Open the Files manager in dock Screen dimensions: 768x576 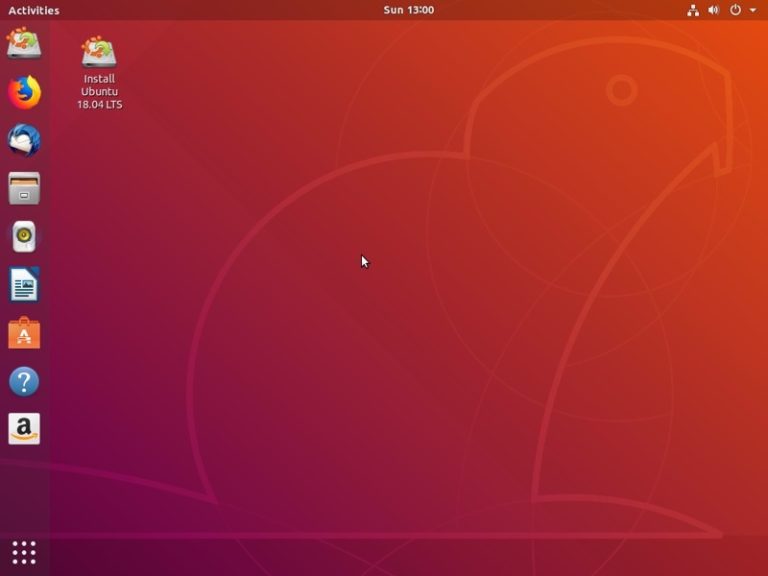(24, 189)
